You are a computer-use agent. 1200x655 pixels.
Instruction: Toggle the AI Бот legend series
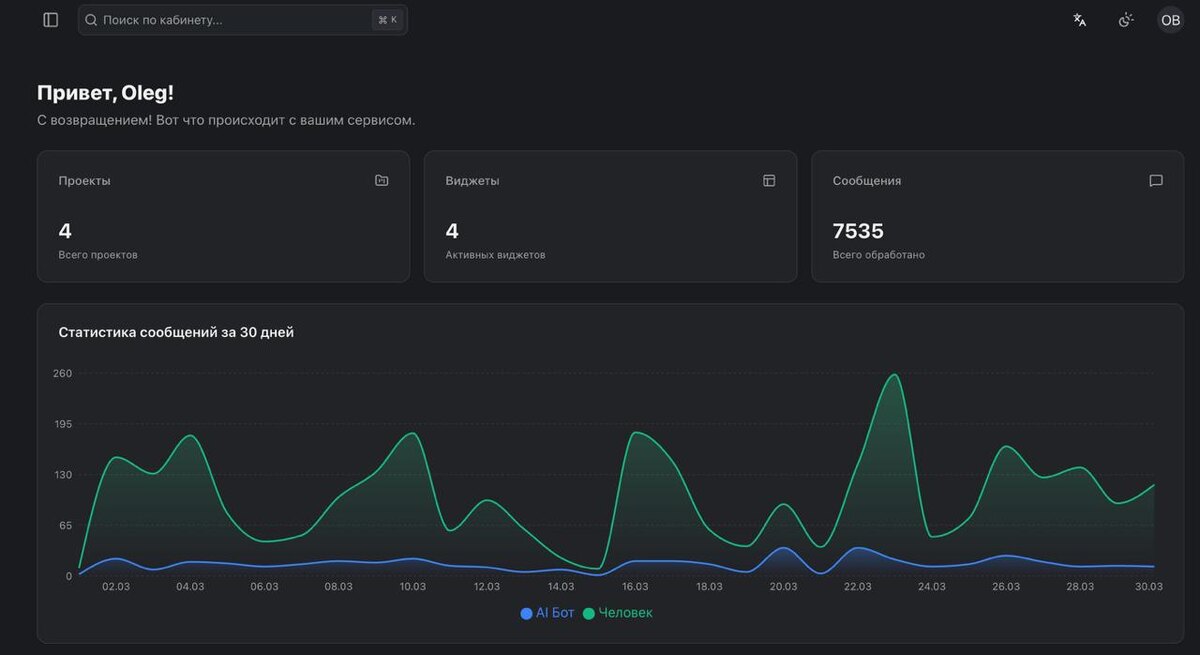[x=547, y=613]
